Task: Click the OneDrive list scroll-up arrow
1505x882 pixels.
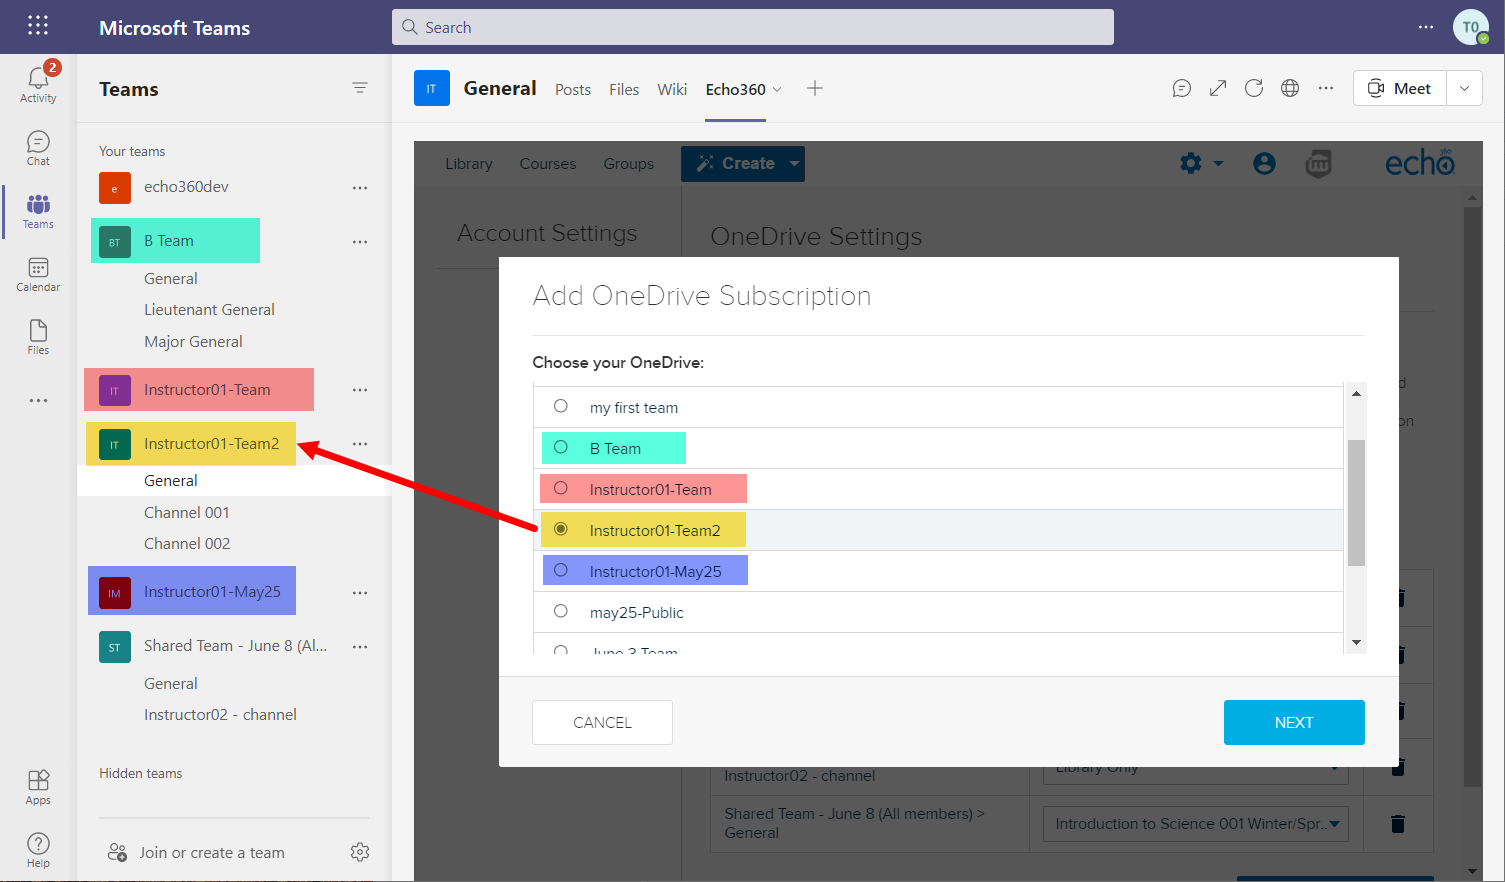Action: [x=1356, y=393]
